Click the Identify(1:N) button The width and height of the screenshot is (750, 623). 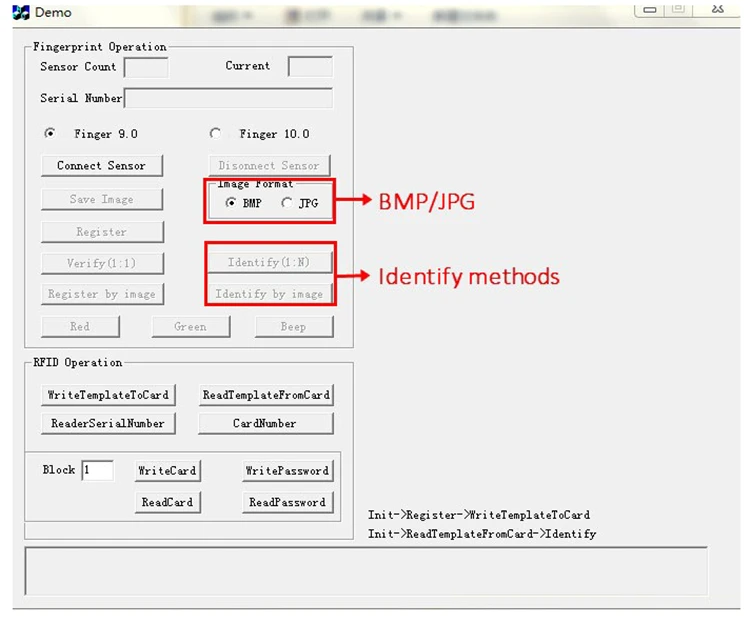(269, 262)
